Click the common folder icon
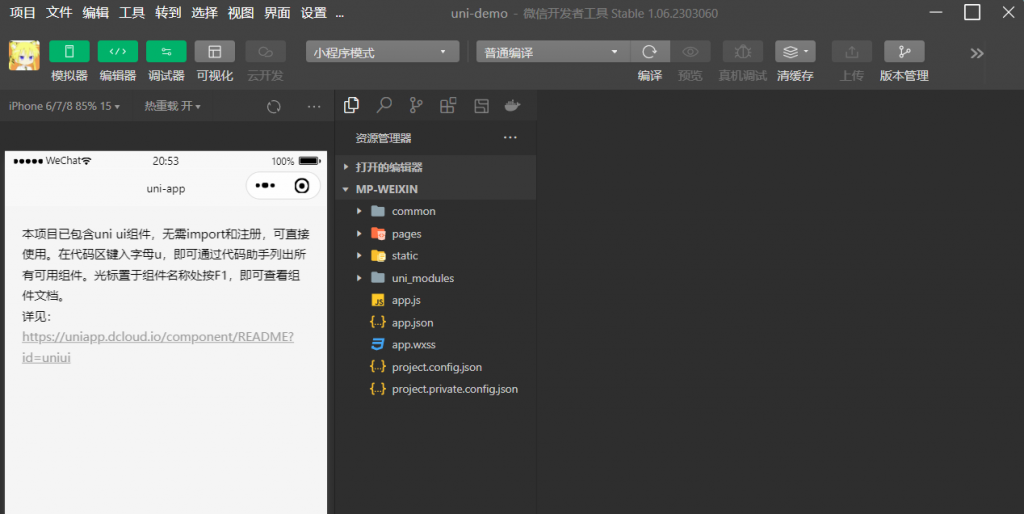1024x514 pixels. (377, 211)
